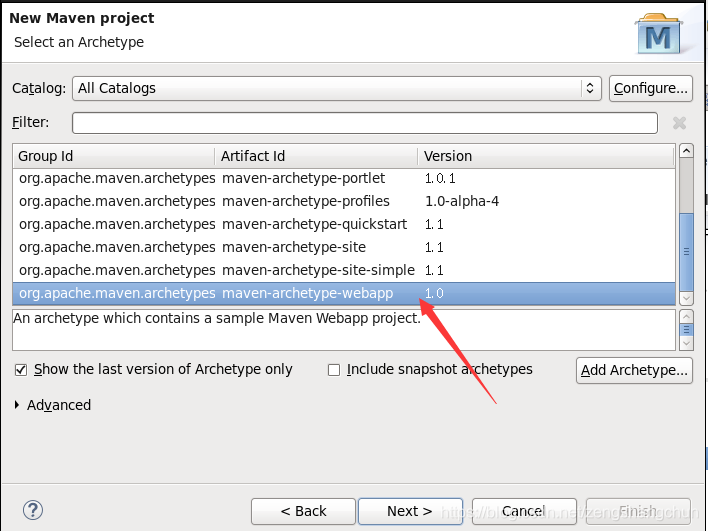Sort by the Group Id column header

click(114, 156)
